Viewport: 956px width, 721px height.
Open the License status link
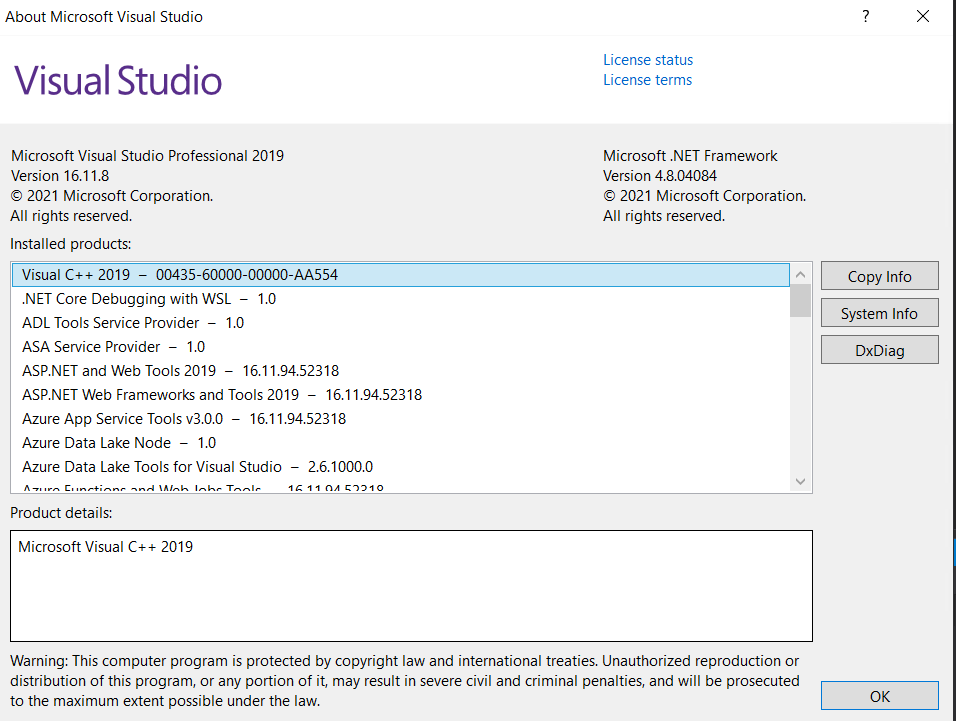pos(647,59)
